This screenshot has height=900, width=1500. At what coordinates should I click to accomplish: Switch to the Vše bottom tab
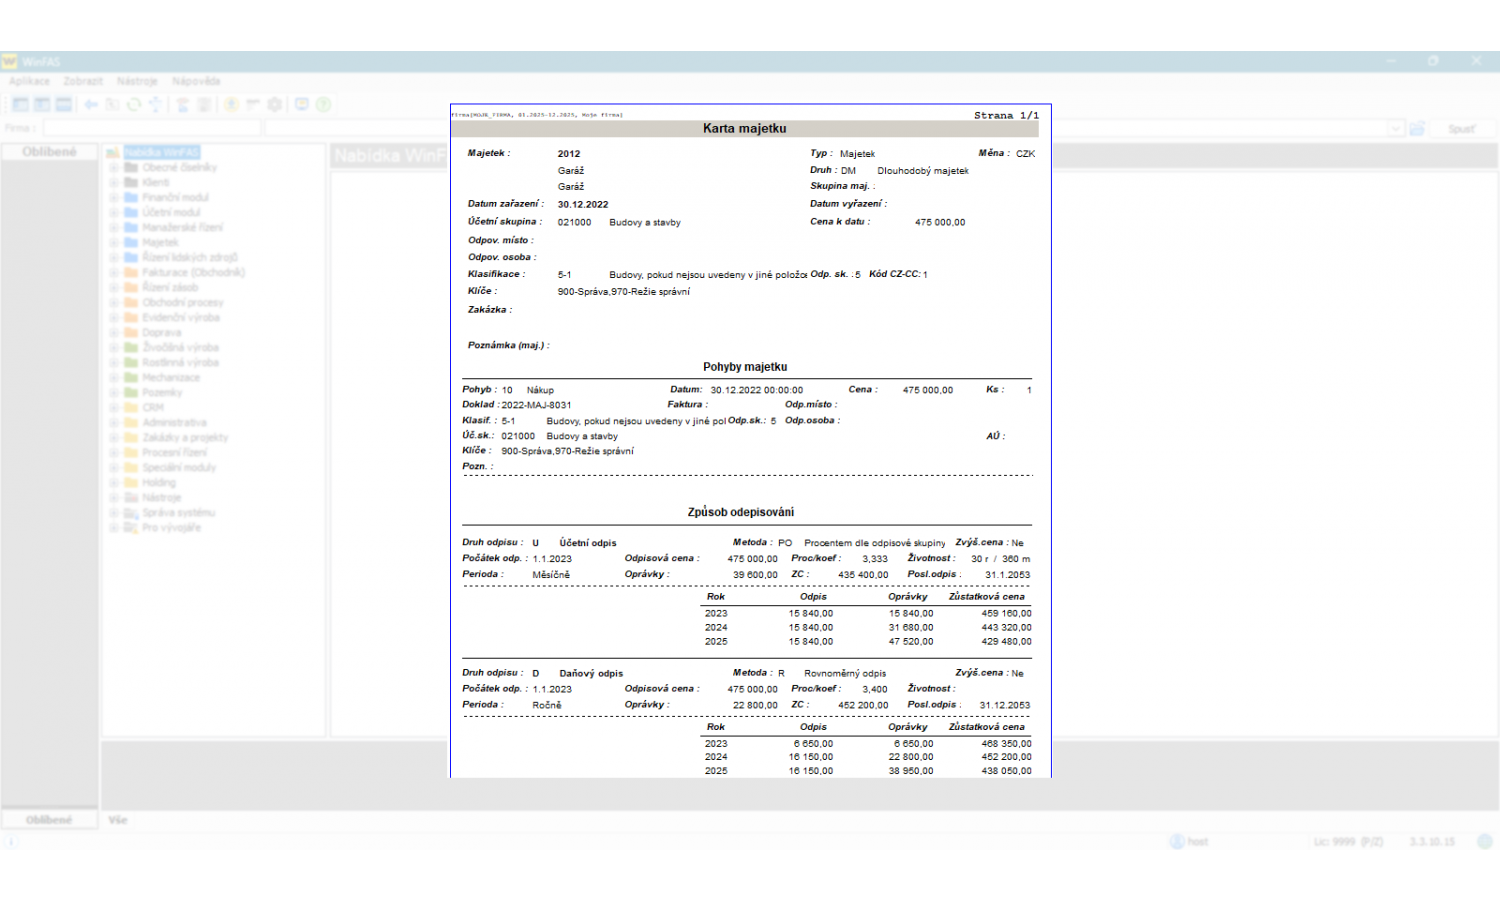(118, 820)
